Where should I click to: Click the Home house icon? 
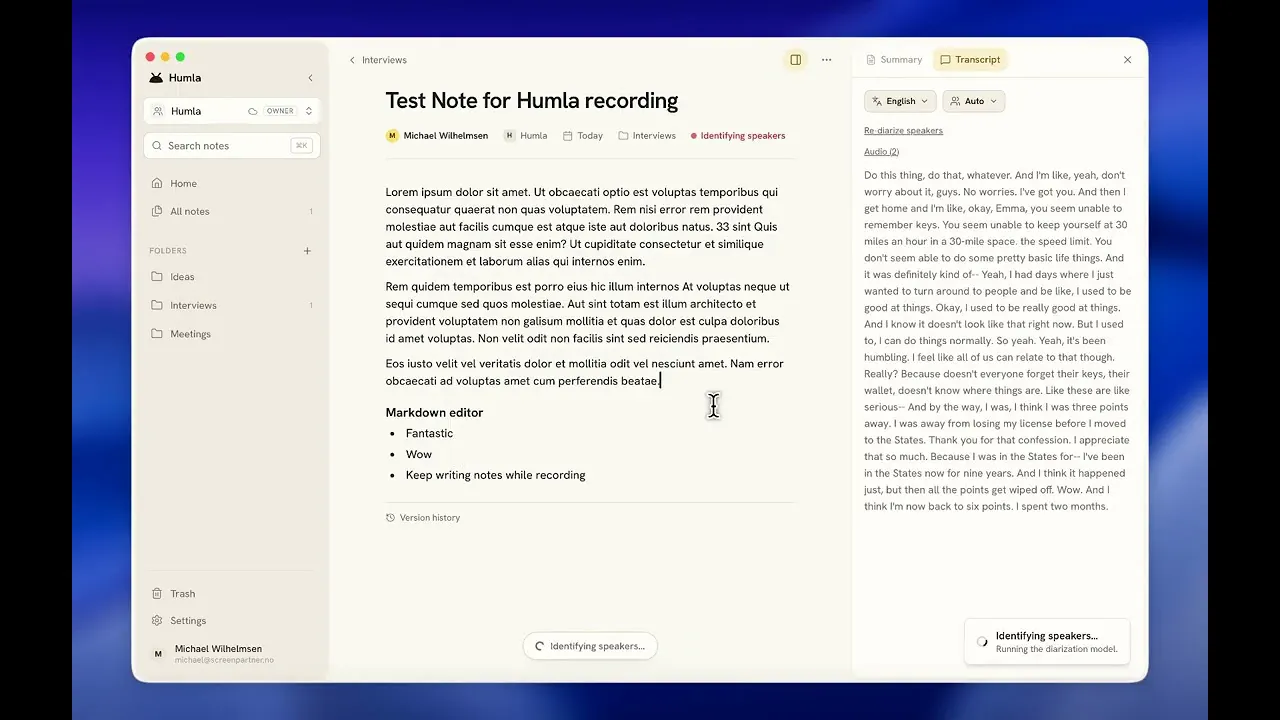(157, 183)
